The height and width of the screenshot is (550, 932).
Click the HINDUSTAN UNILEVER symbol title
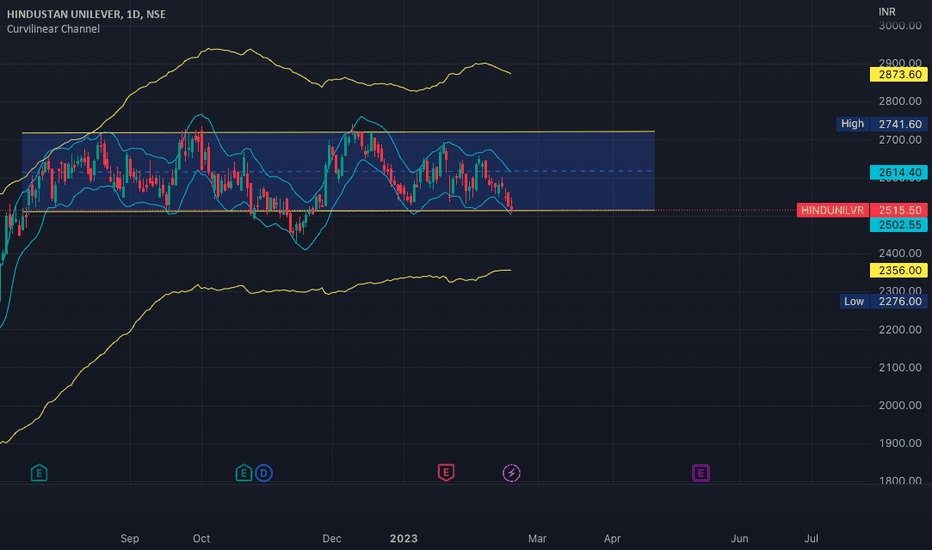coord(86,14)
